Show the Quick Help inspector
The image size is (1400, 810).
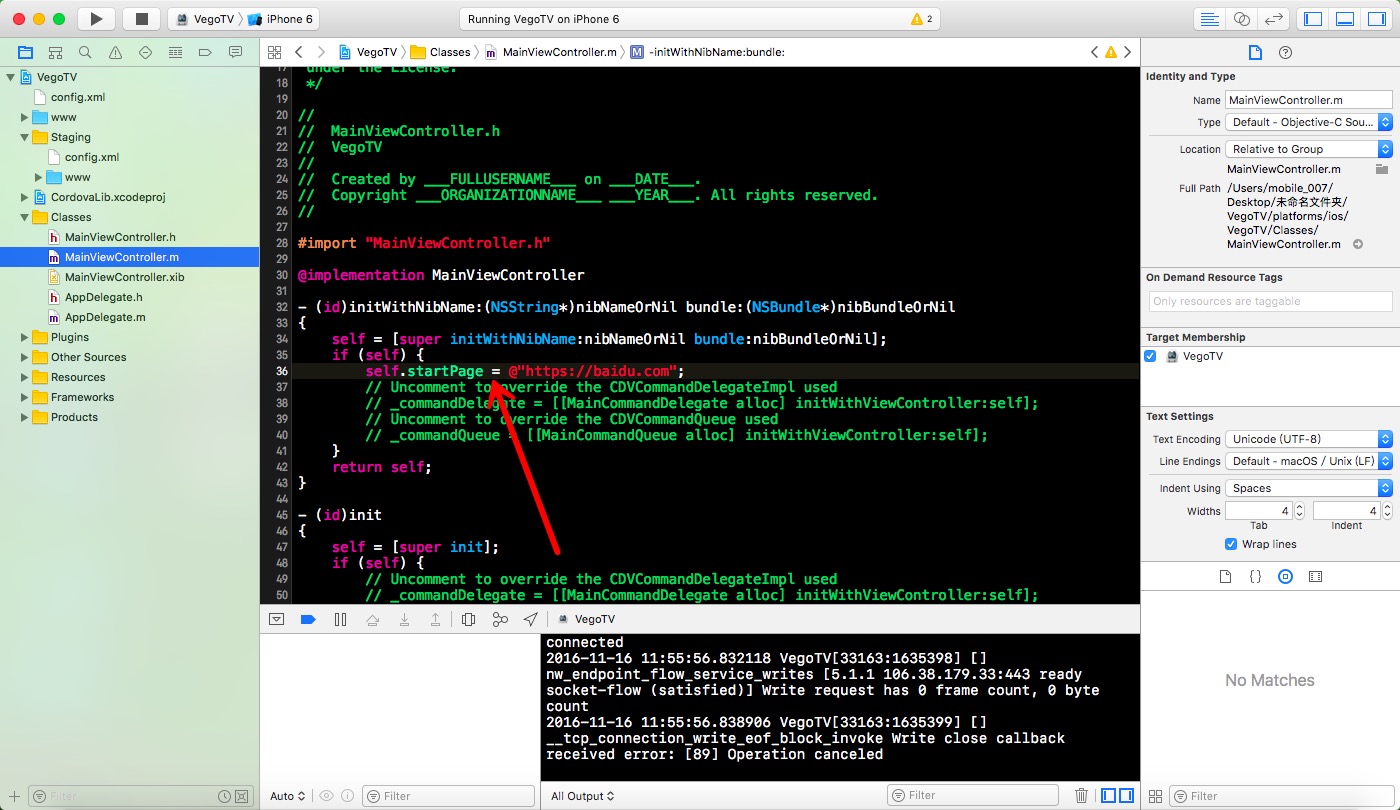(x=1286, y=52)
